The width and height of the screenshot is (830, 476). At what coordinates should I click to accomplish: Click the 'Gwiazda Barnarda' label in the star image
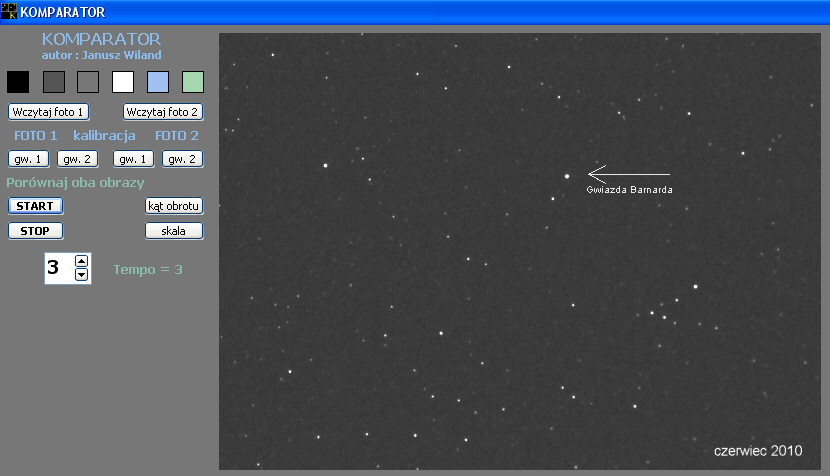click(x=629, y=190)
